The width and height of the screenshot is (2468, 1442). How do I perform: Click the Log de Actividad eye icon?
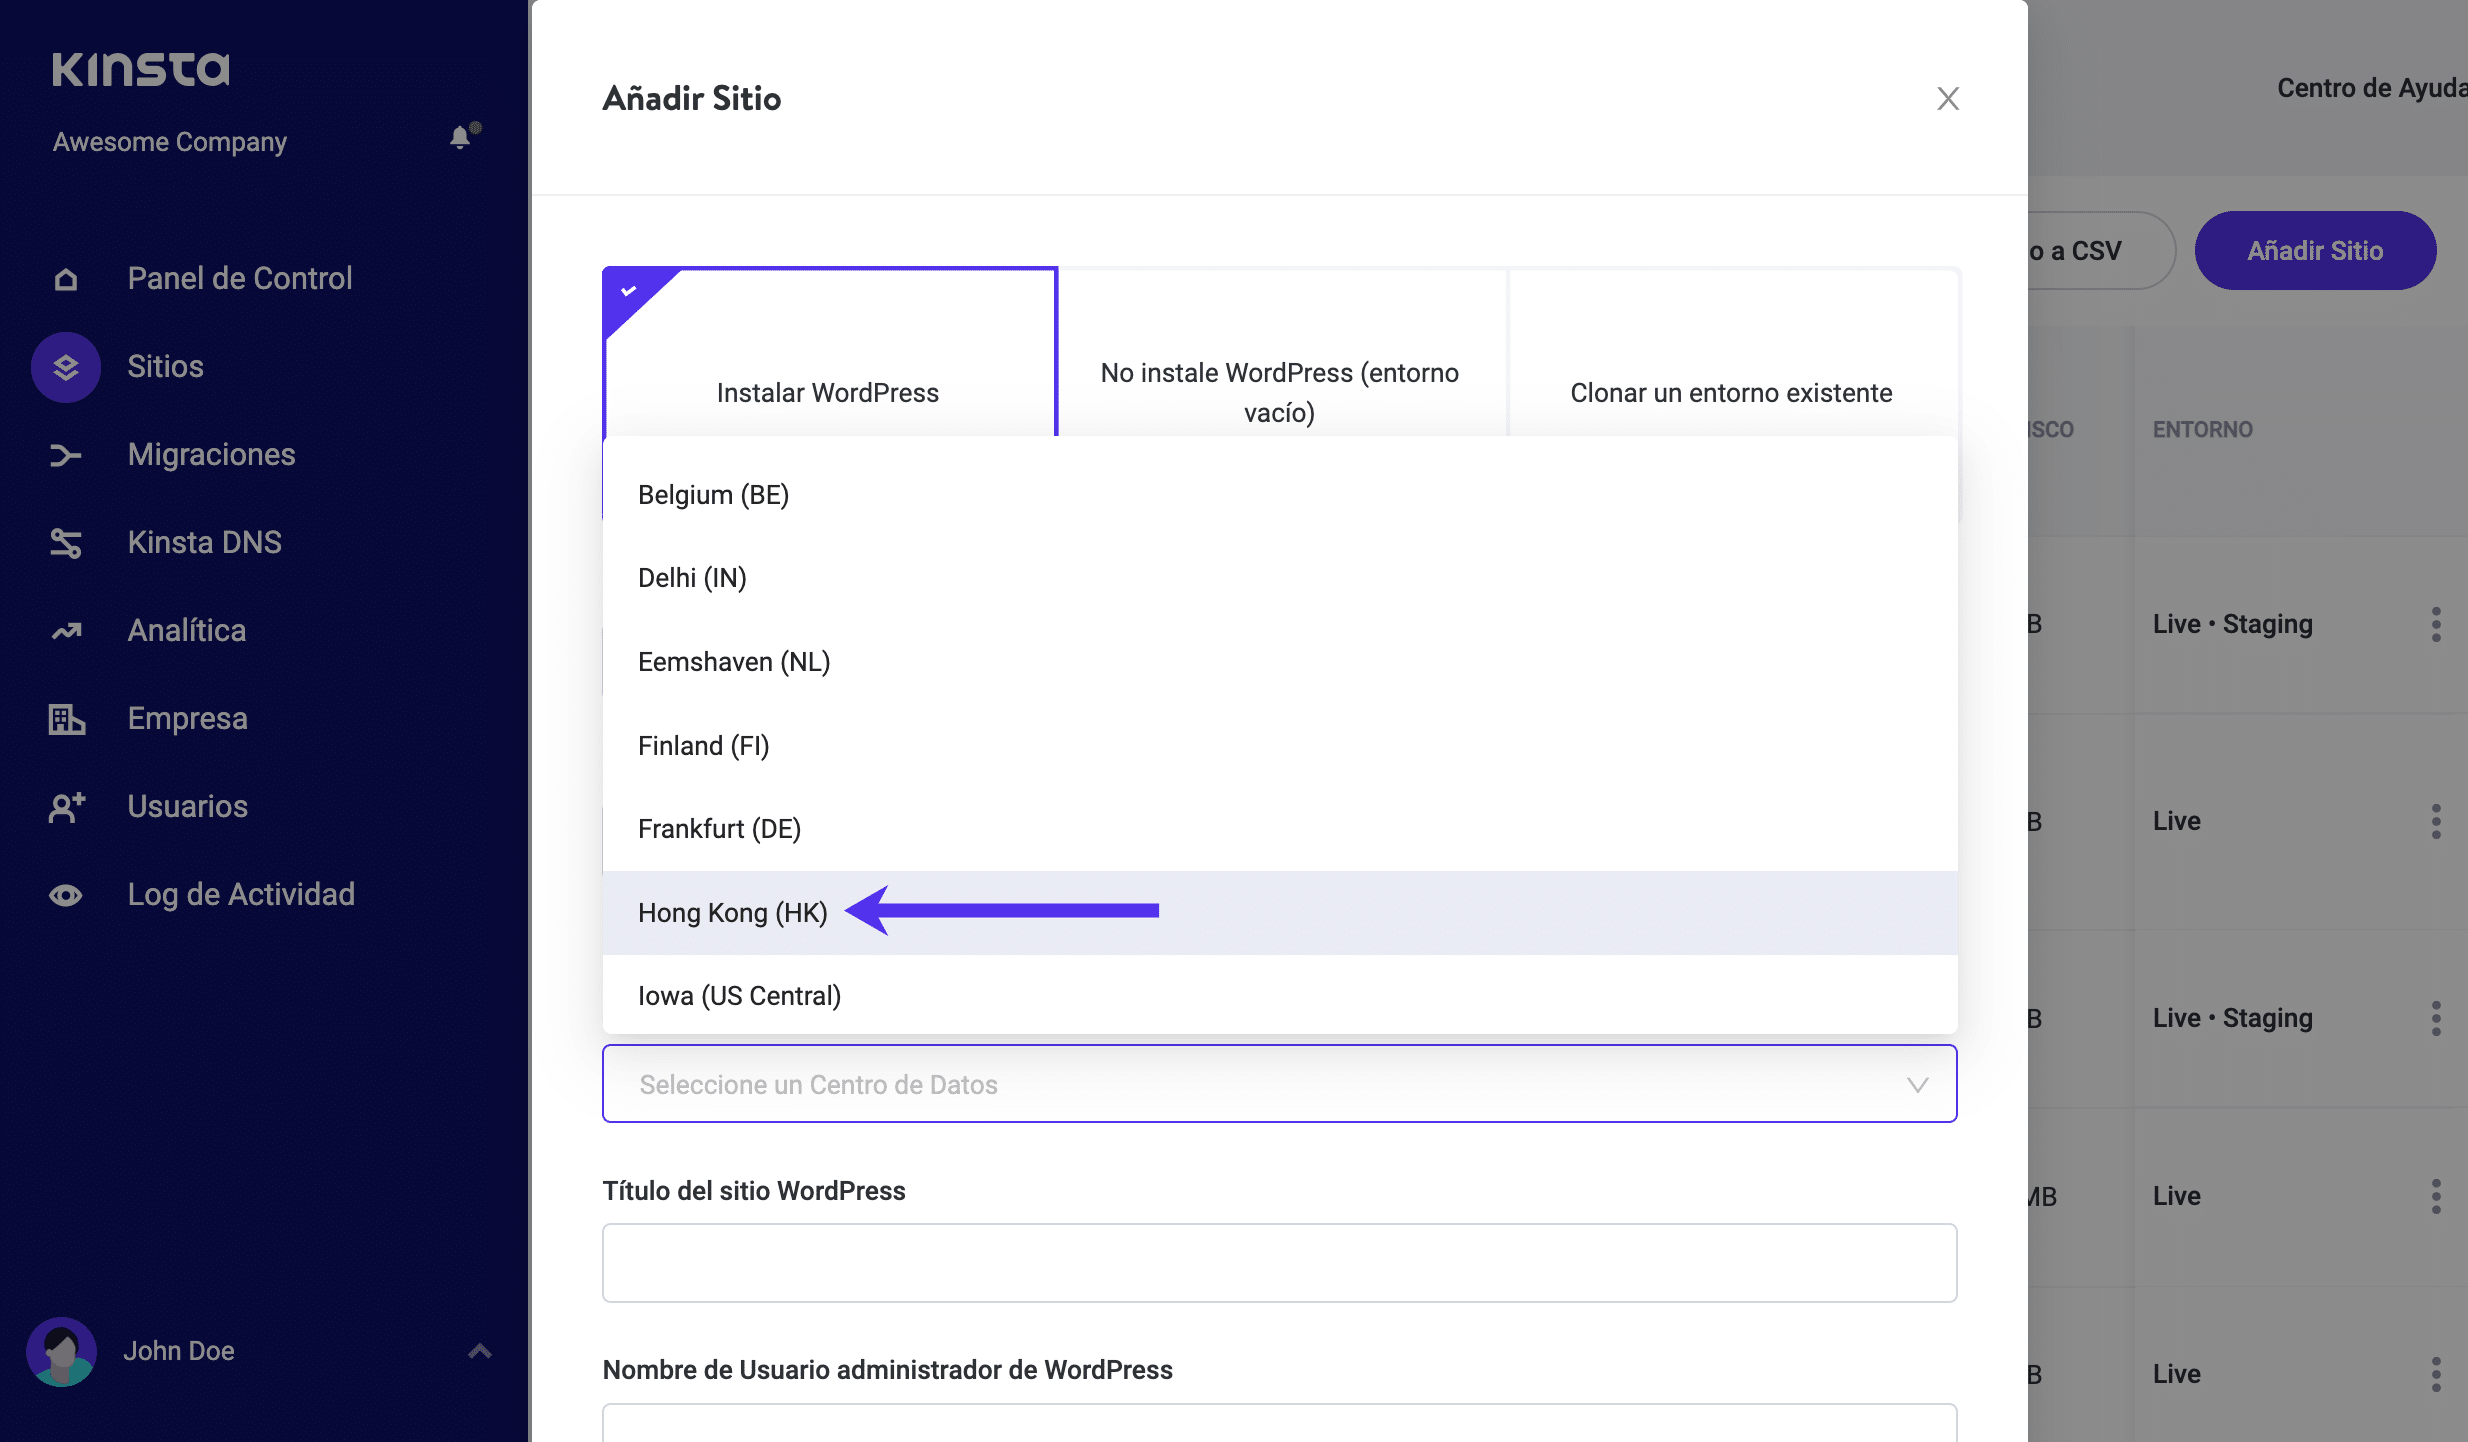click(x=66, y=895)
